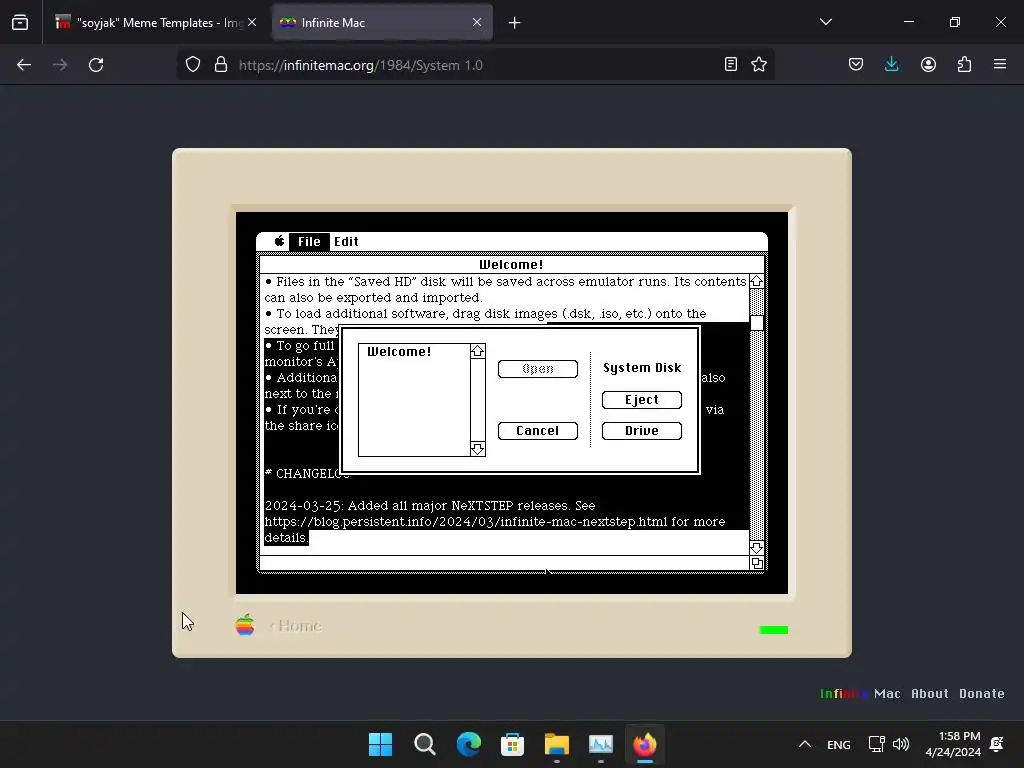Click the Welcome window scrollbar thumb
Viewport: 1024px width, 768px height.
tap(756, 323)
